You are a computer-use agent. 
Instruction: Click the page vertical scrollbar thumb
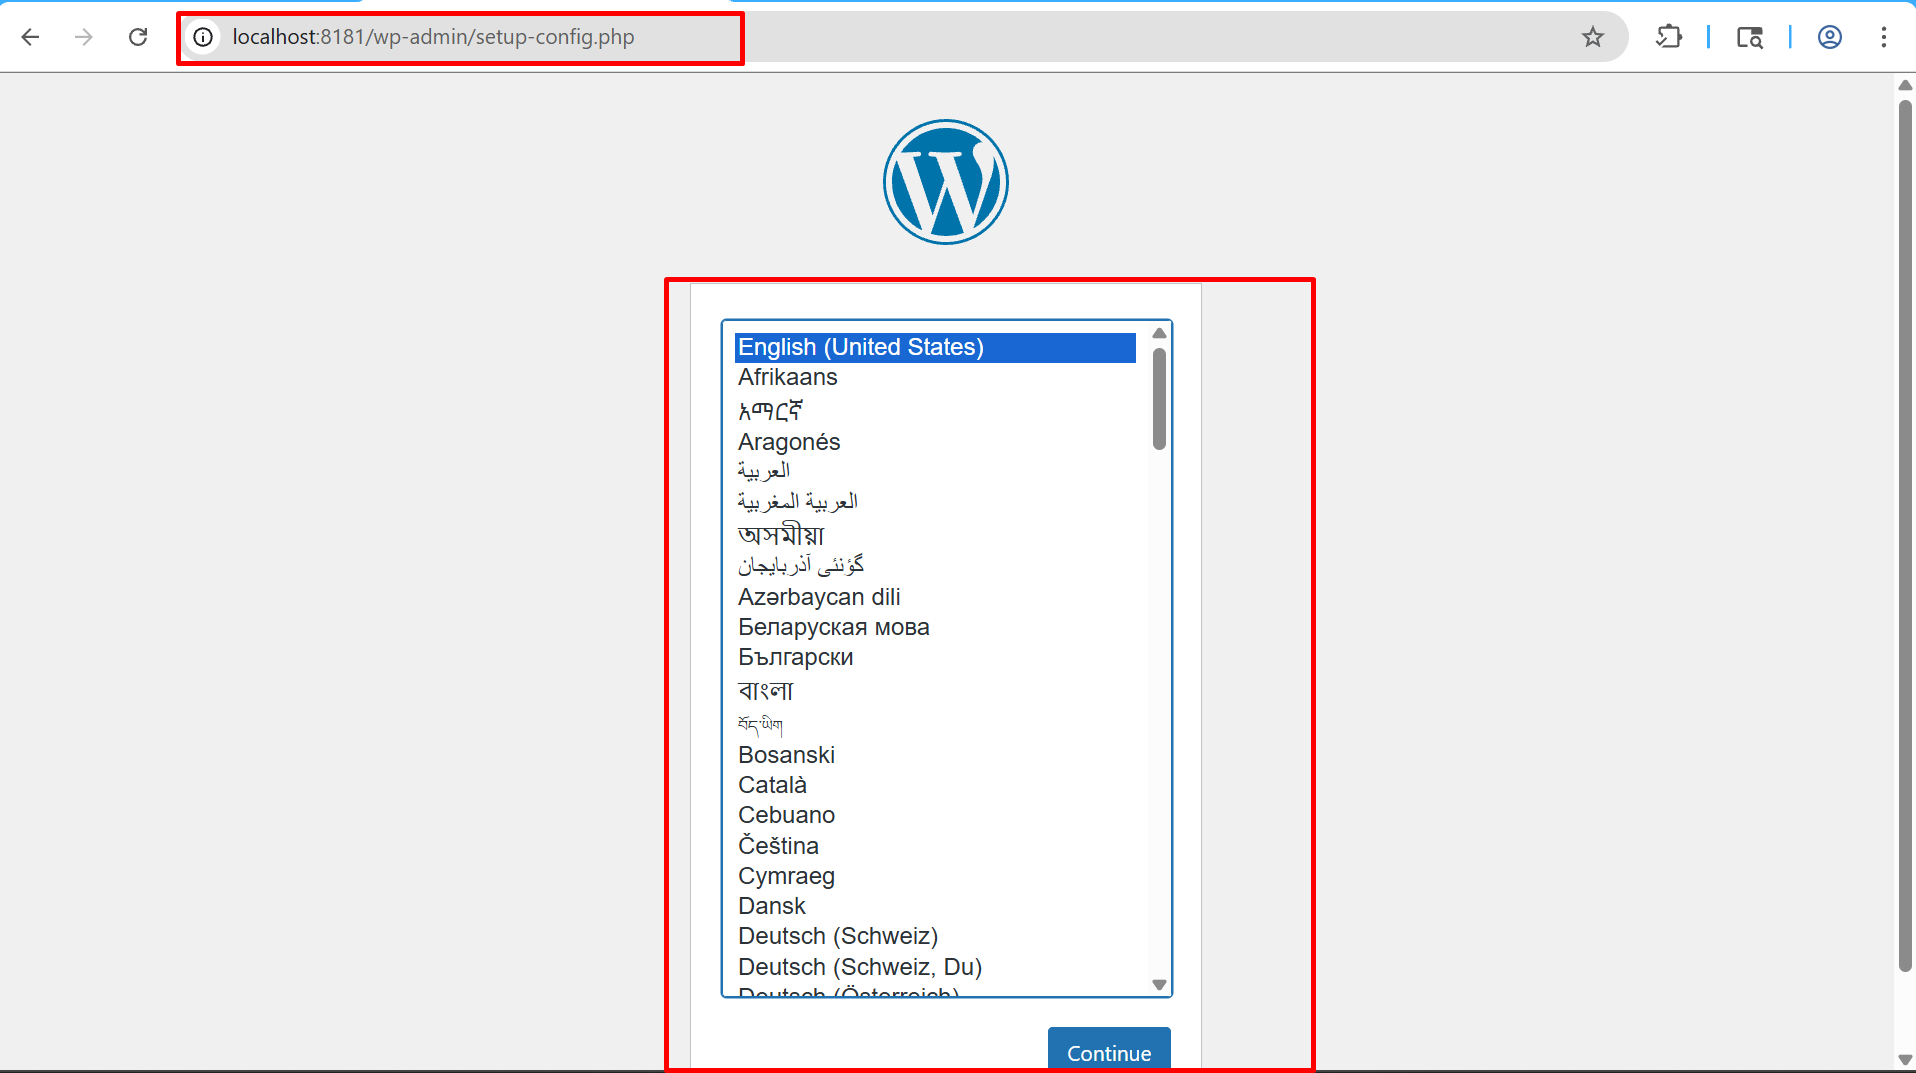[1905, 535]
